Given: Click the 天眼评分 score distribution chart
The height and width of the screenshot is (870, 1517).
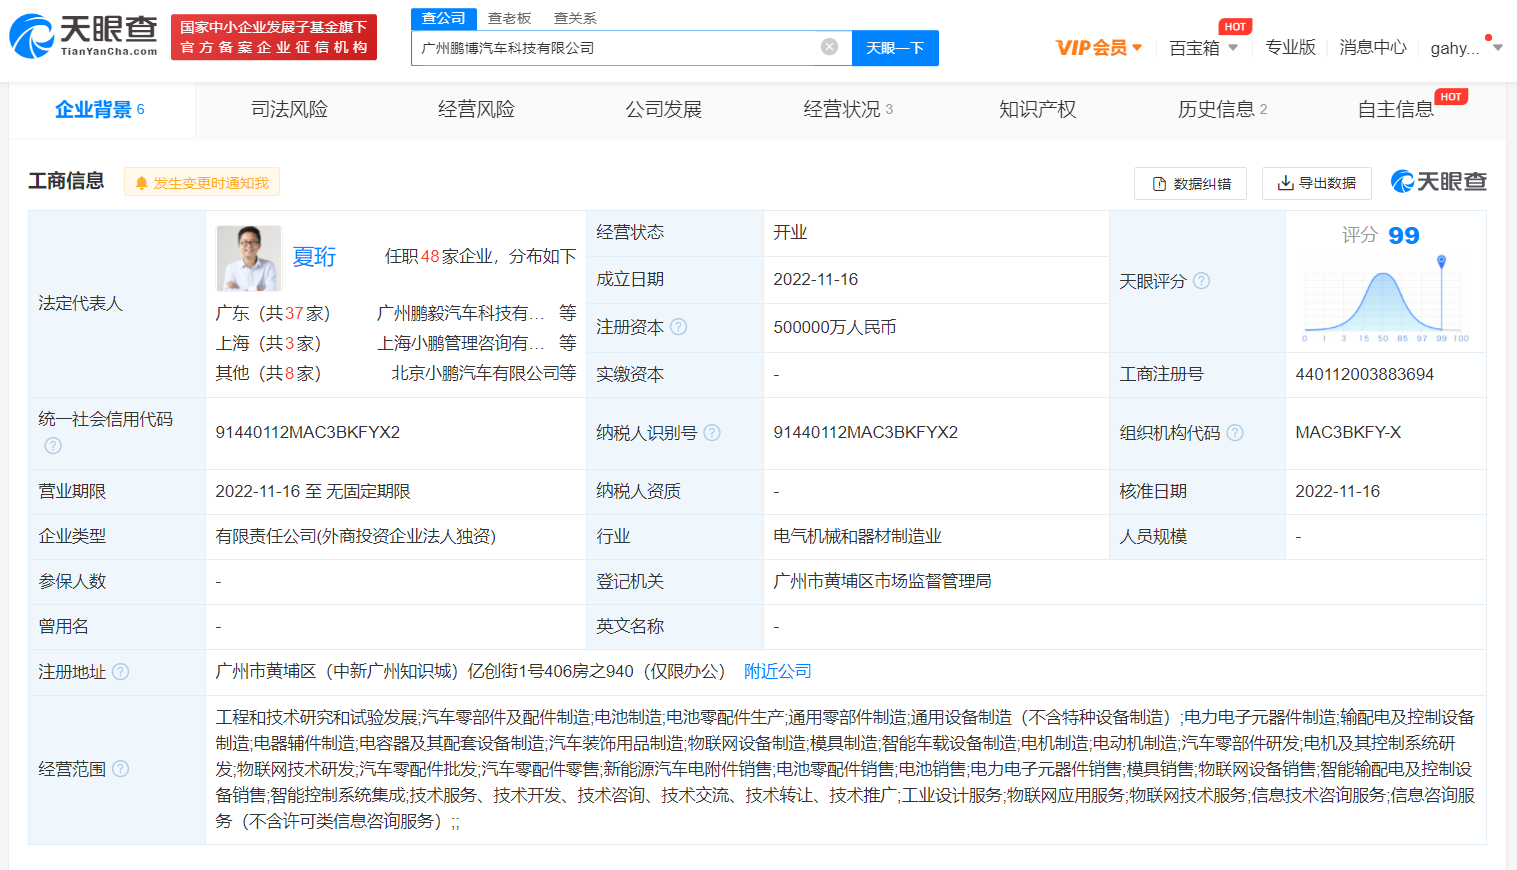Looking at the screenshot, I should point(1386,298).
